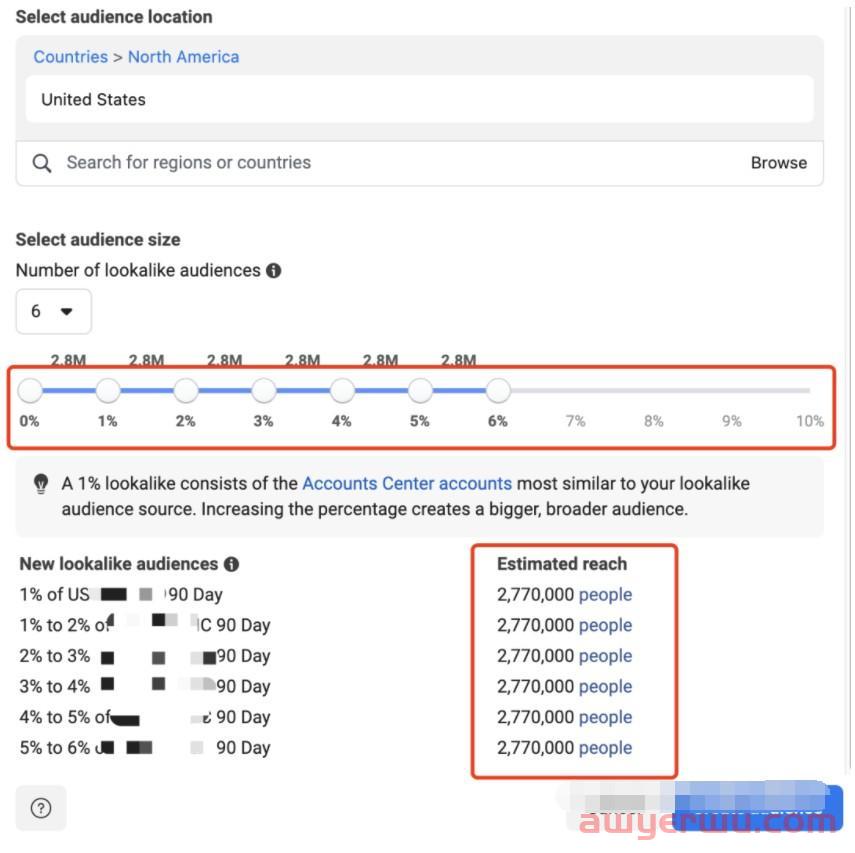Select the United States location entry
The height and width of the screenshot is (853, 855).
point(93,100)
